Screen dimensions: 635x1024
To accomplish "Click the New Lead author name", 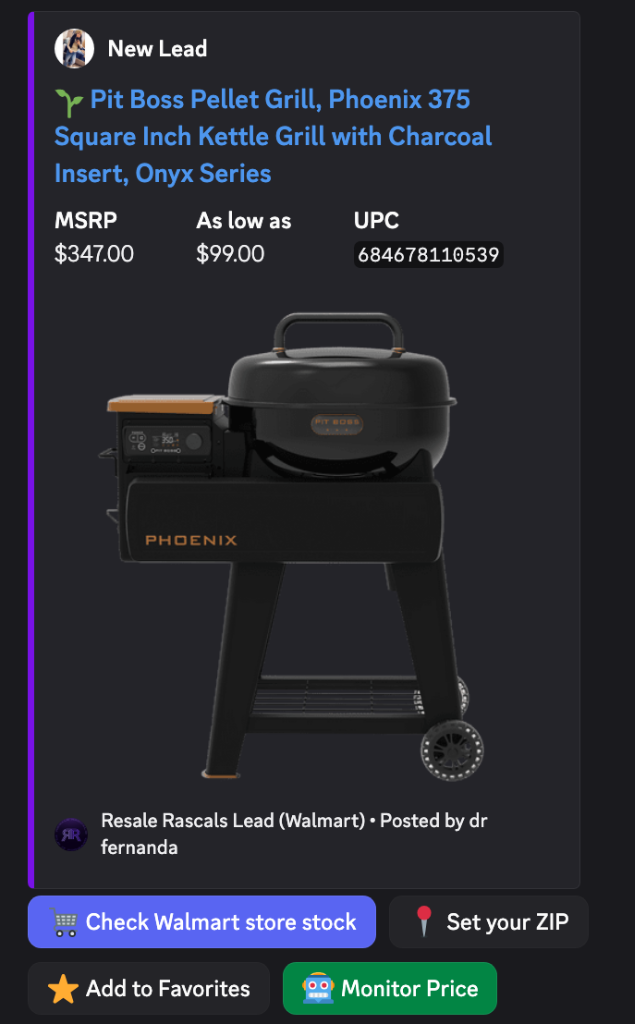I will coord(157,48).
